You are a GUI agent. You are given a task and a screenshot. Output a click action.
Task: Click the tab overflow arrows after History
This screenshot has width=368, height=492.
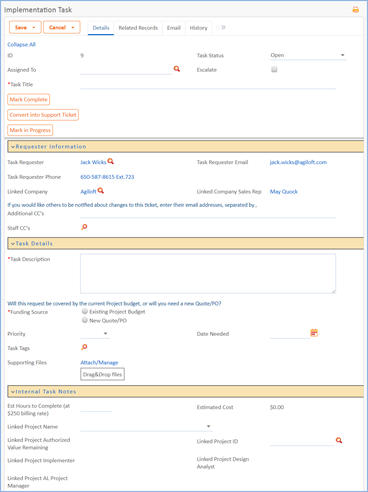(x=221, y=27)
